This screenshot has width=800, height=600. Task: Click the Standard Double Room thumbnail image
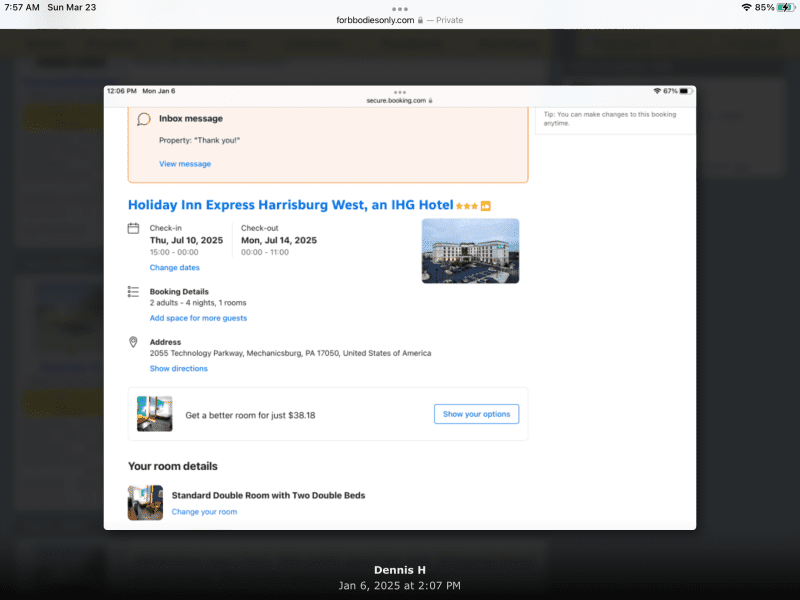coord(145,502)
